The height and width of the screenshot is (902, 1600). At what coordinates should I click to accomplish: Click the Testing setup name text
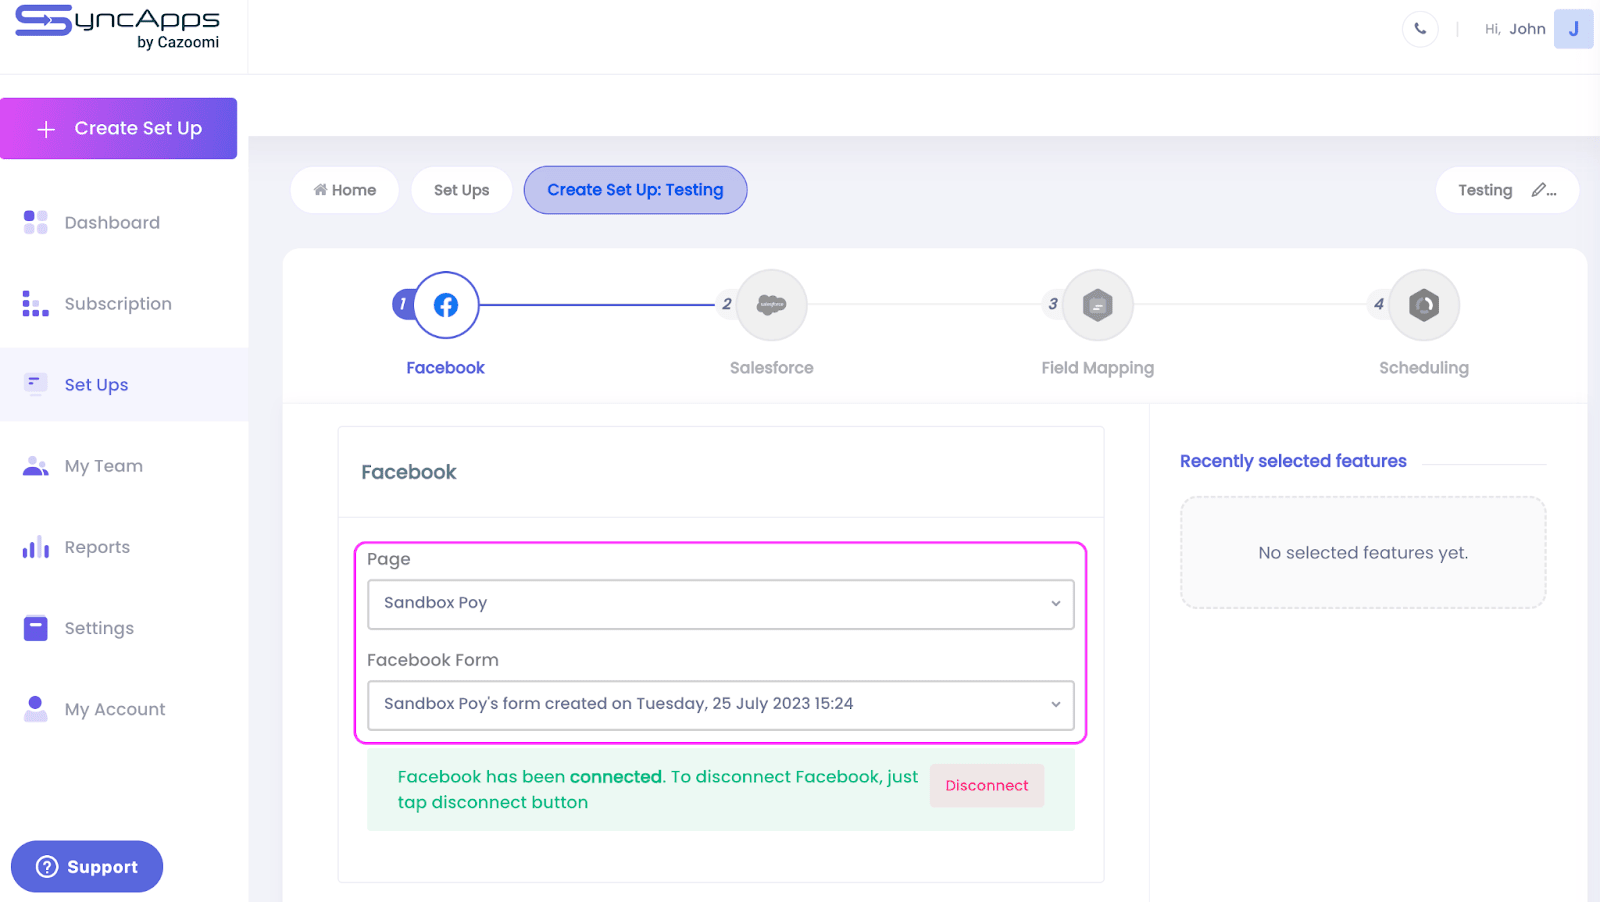(1485, 190)
